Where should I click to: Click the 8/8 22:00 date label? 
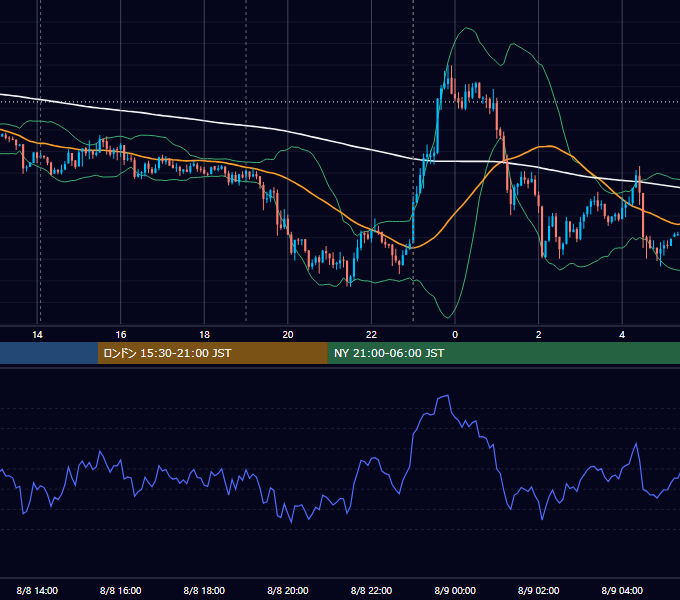coord(371,590)
